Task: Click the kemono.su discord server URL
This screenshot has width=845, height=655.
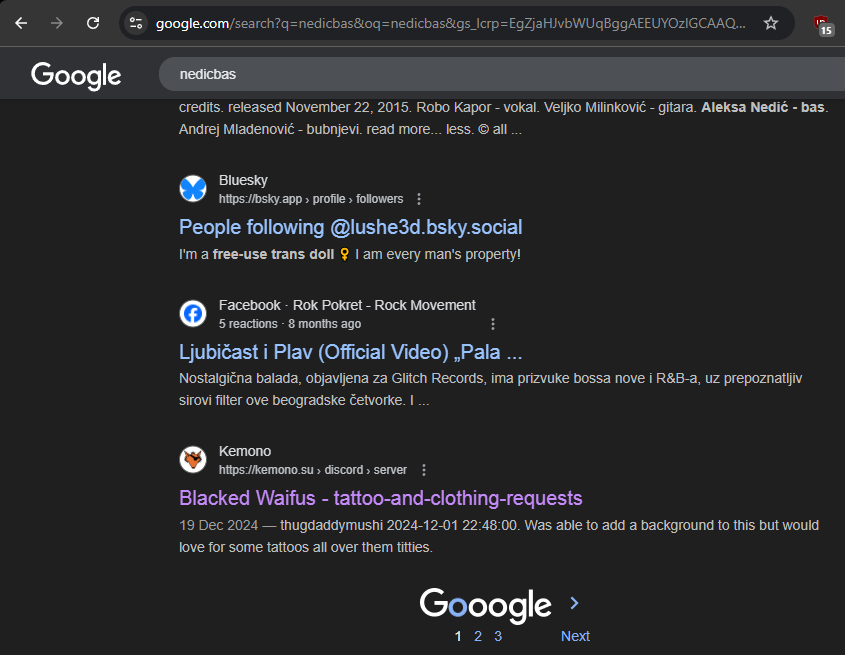Action: click(313, 470)
